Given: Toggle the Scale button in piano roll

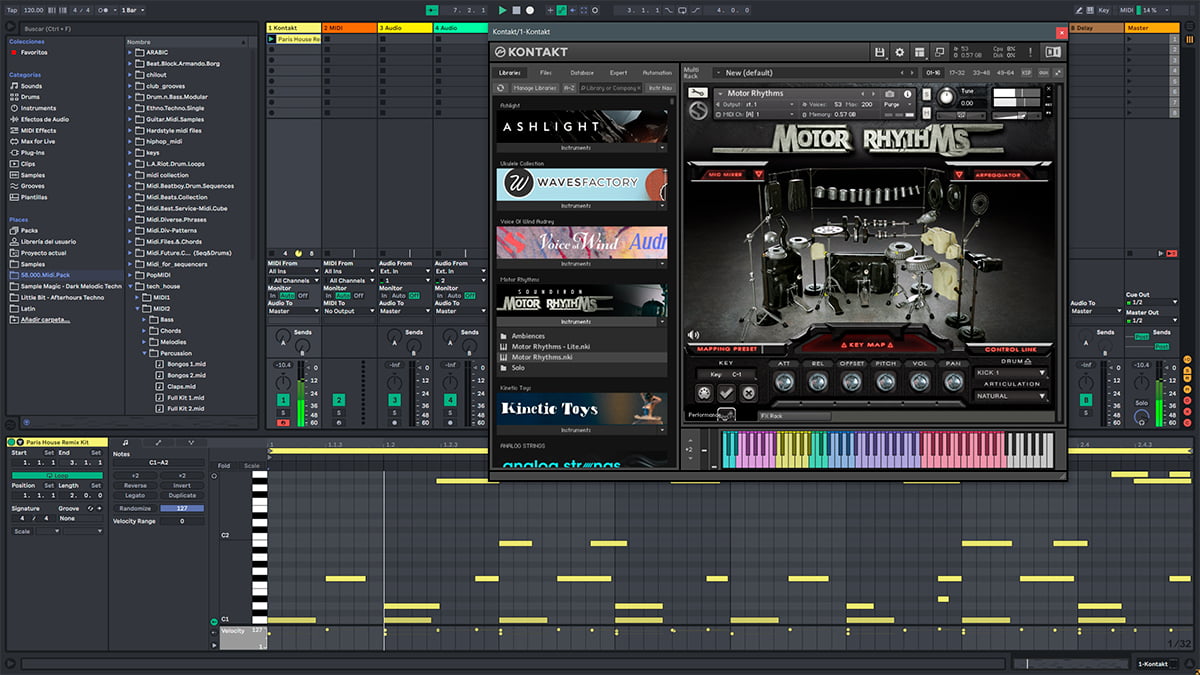Looking at the screenshot, I should click(x=252, y=465).
